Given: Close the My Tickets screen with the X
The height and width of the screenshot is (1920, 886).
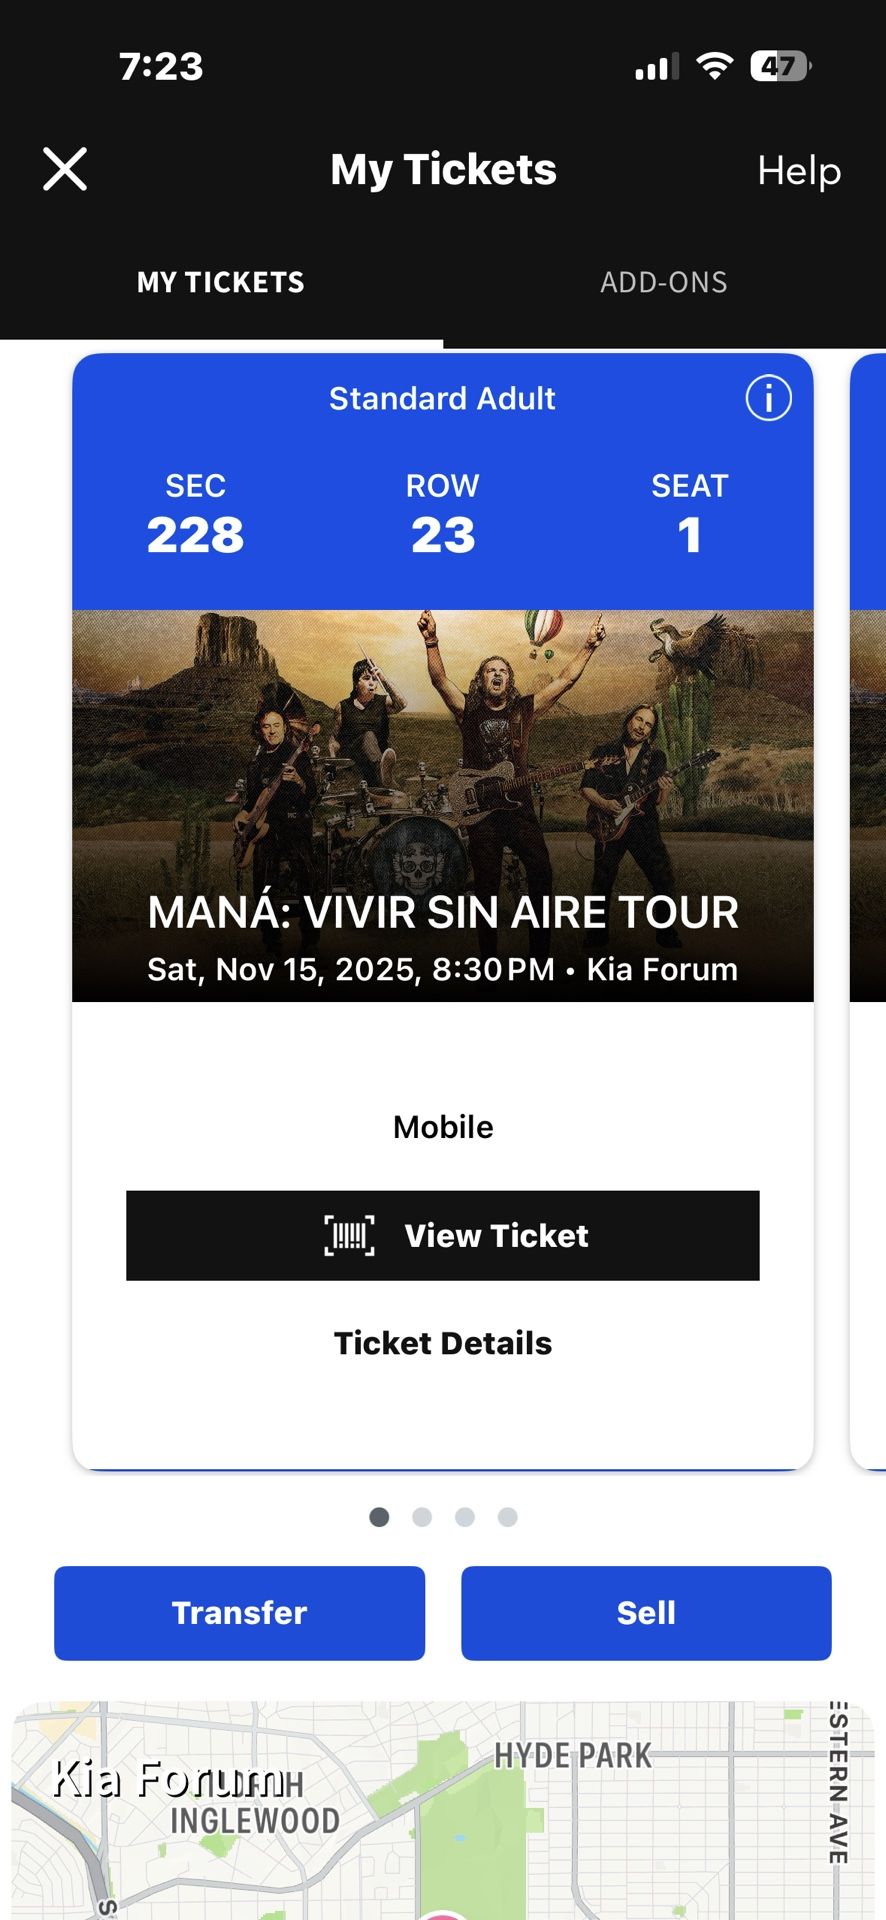Looking at the screenshot, I should point(64,168).
